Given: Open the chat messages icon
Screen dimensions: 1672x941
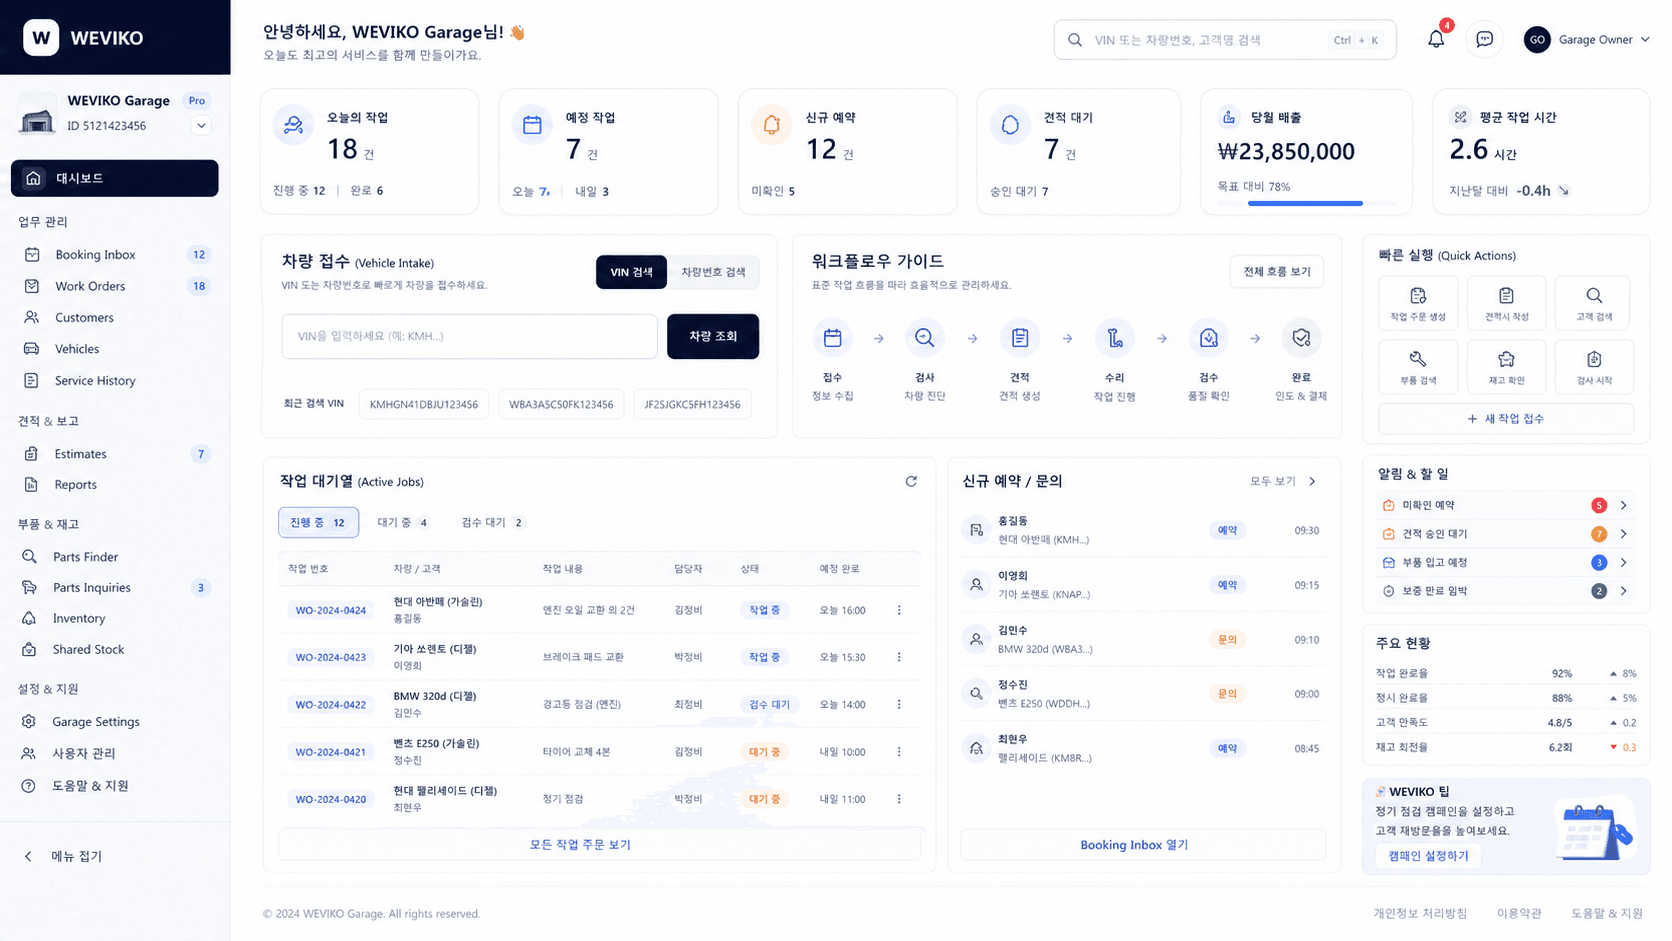Looking at the screenshot, I should (x=1484, y=40).
